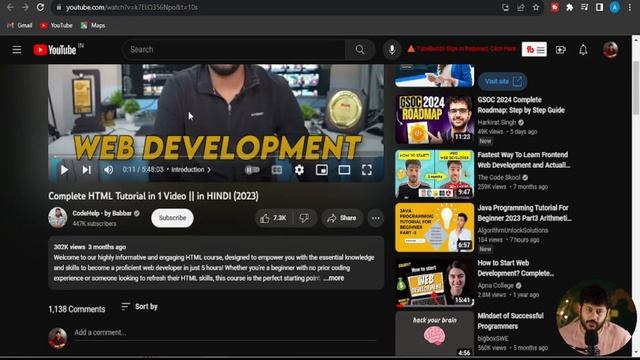Expand the Introduction chapter chevron
The image size is (640, 360).
(209, 170)
